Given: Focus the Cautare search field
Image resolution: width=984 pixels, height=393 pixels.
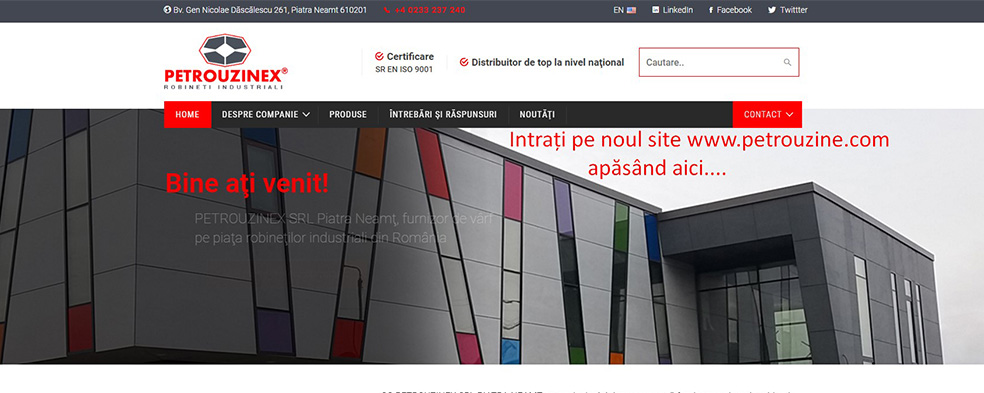Looking at the screenshot, I should [x=719, y=62].
